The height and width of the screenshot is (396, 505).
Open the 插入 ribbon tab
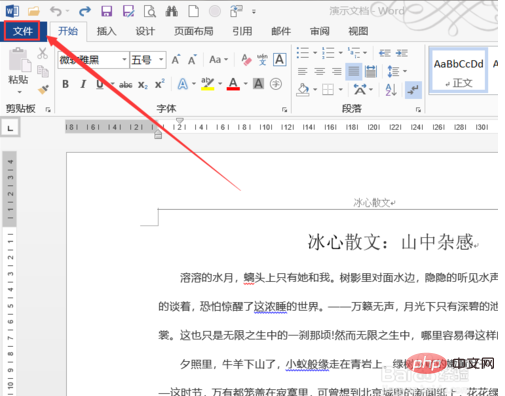click(x=106, y=31)
